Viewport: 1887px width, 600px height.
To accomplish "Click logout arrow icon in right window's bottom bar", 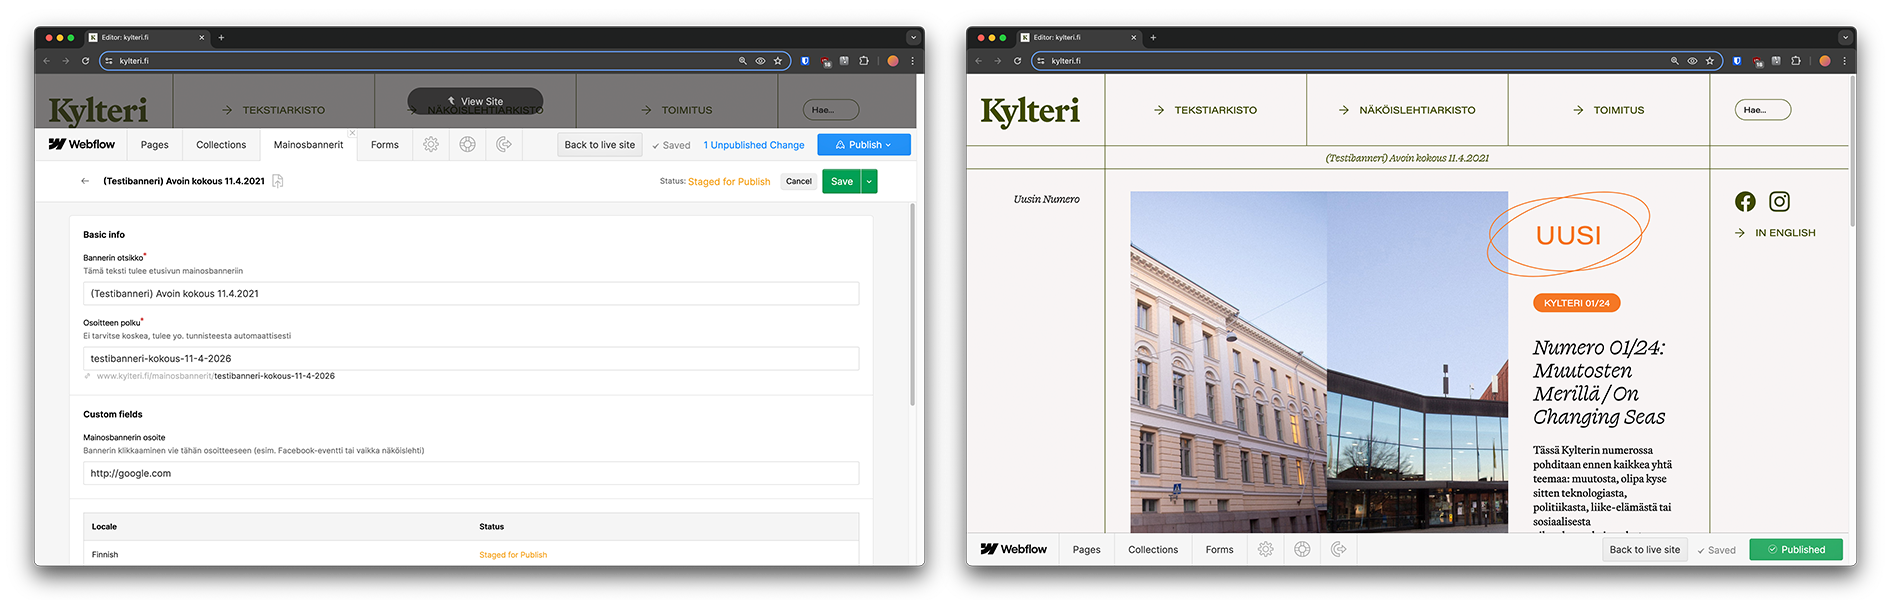I will (x=1339, y=549).
